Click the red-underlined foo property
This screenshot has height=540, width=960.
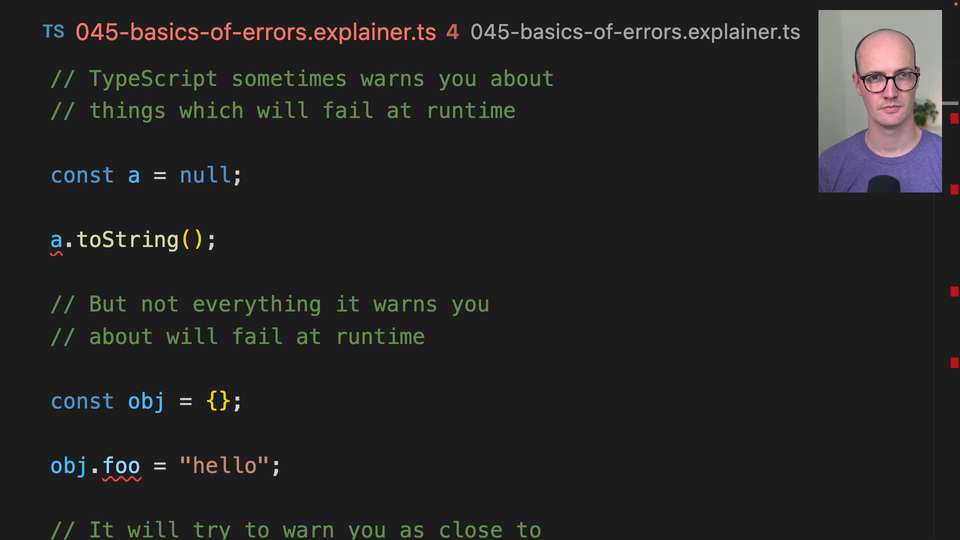[x=122, y=466]
